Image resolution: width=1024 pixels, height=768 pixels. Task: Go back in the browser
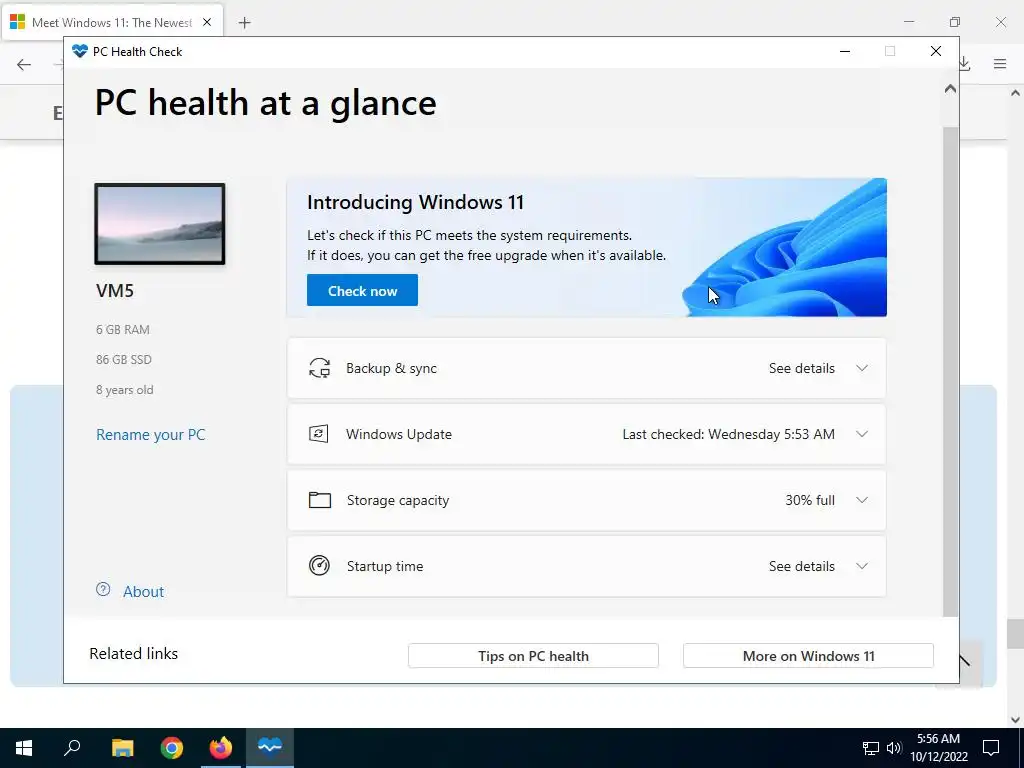click(x=24, y=64)
